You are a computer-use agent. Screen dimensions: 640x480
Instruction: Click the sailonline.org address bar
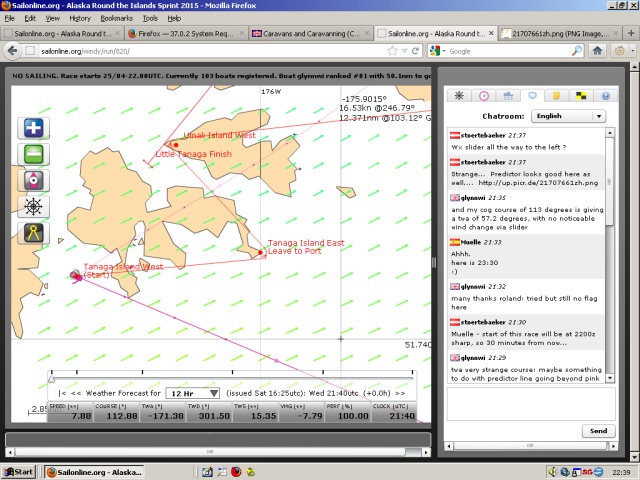212,51
